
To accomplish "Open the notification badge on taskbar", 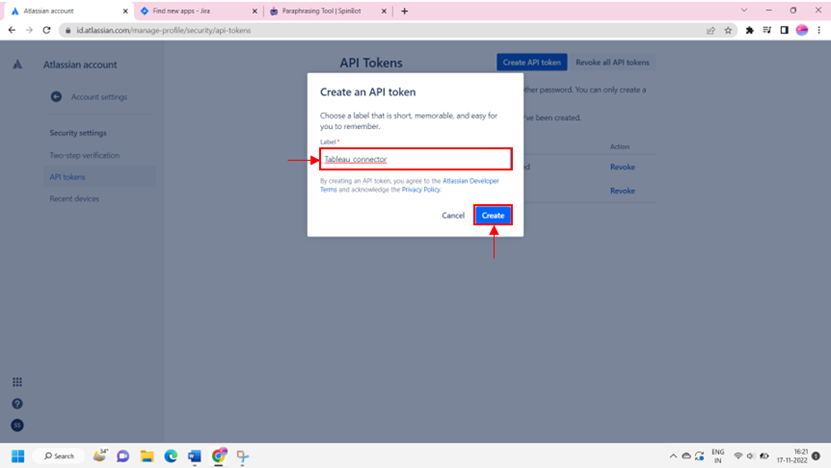I will (816, 456).
